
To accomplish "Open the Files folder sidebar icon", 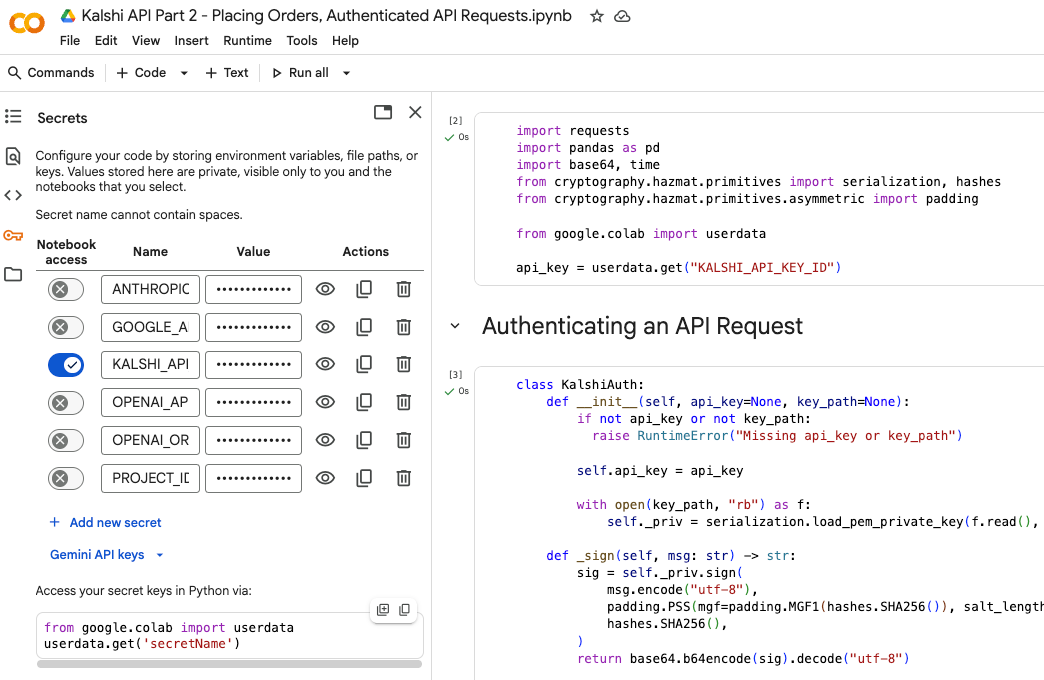I will coord(13,274).
